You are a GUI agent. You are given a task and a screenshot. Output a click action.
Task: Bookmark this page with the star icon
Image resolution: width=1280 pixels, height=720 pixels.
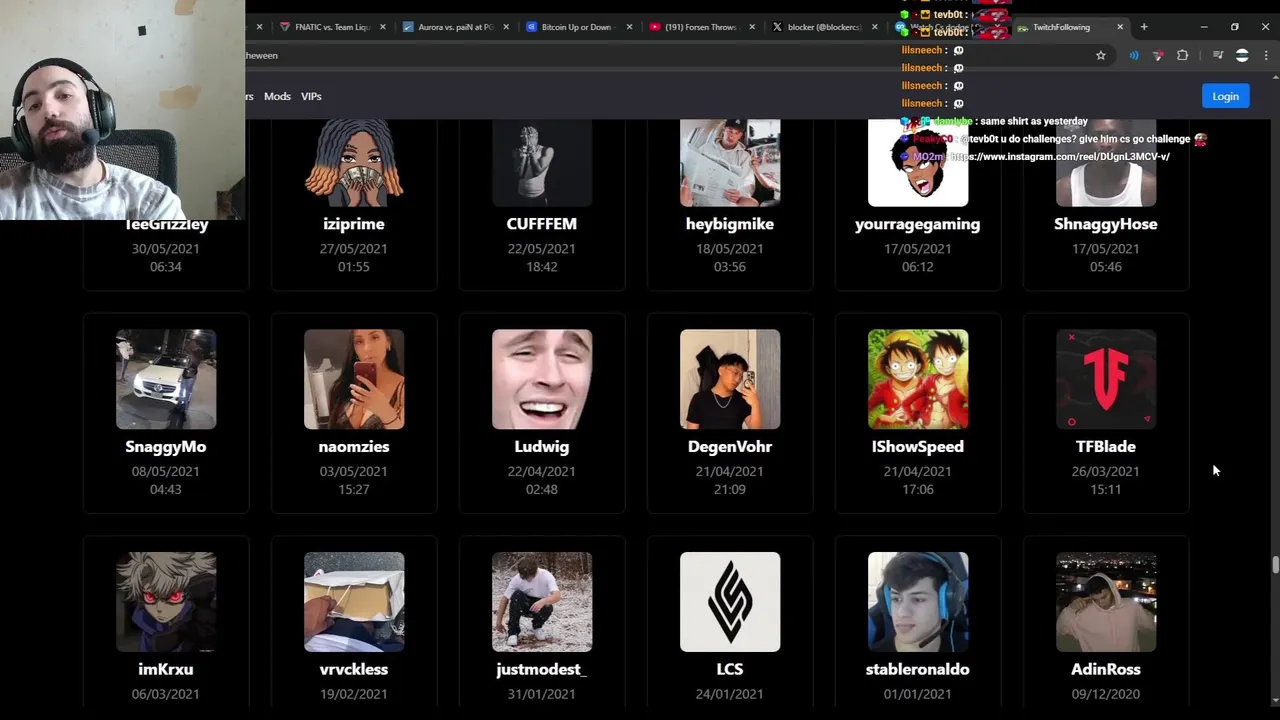1101,56
